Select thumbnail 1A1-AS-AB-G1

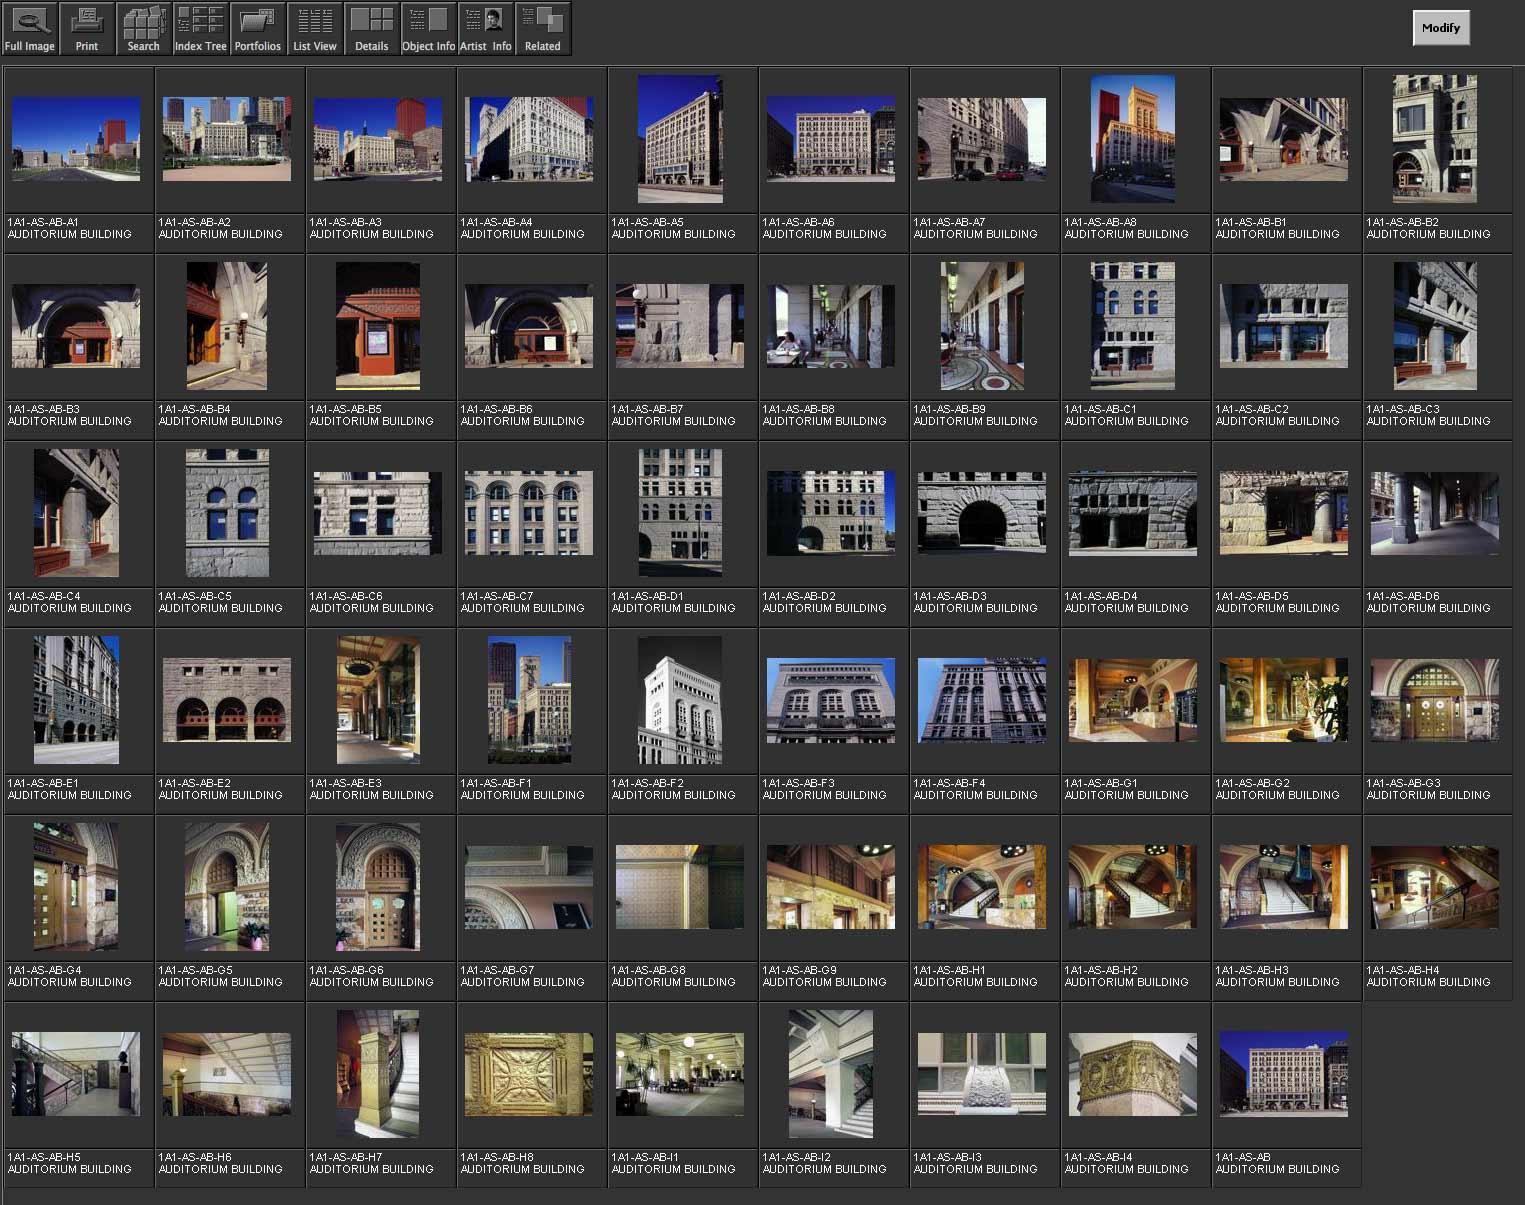1133,700
